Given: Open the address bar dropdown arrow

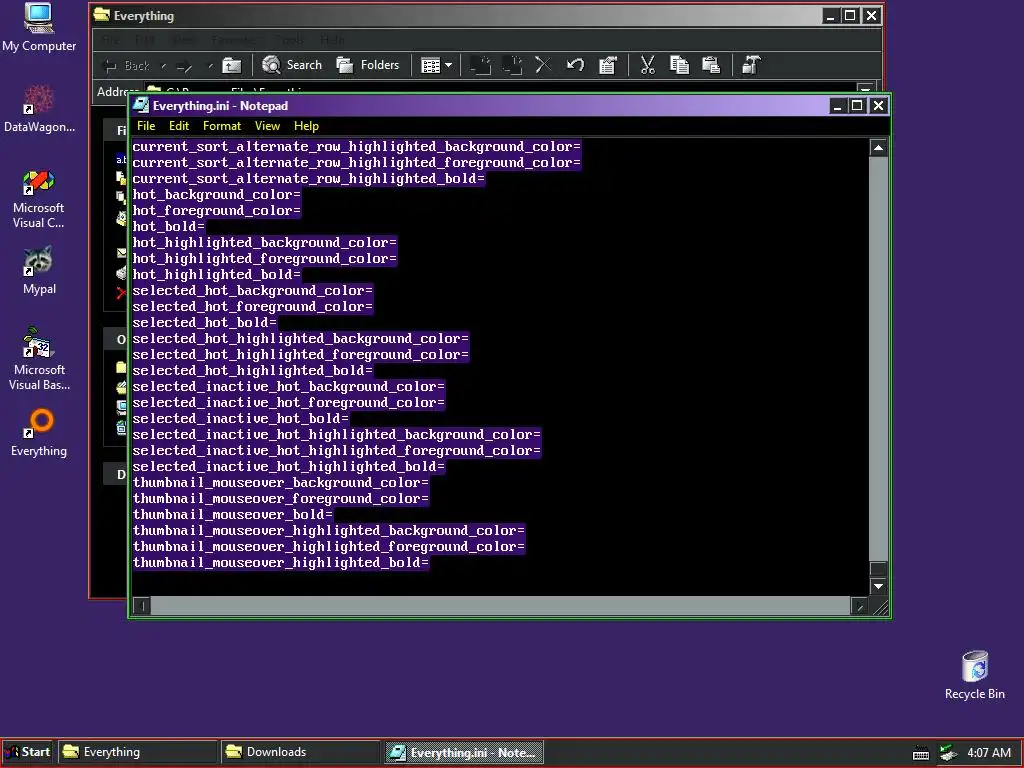Looking at the screenshot, I should (865, 89).
